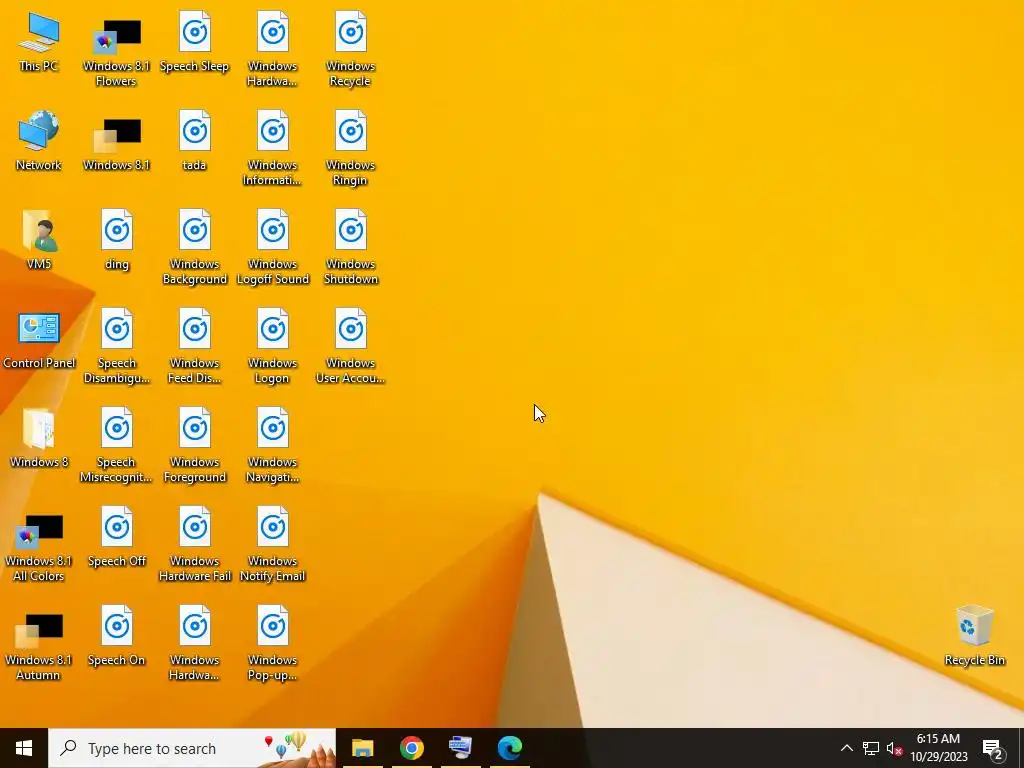Open the This PC desktop icon

pyautogui.click(x=39, y=42)
